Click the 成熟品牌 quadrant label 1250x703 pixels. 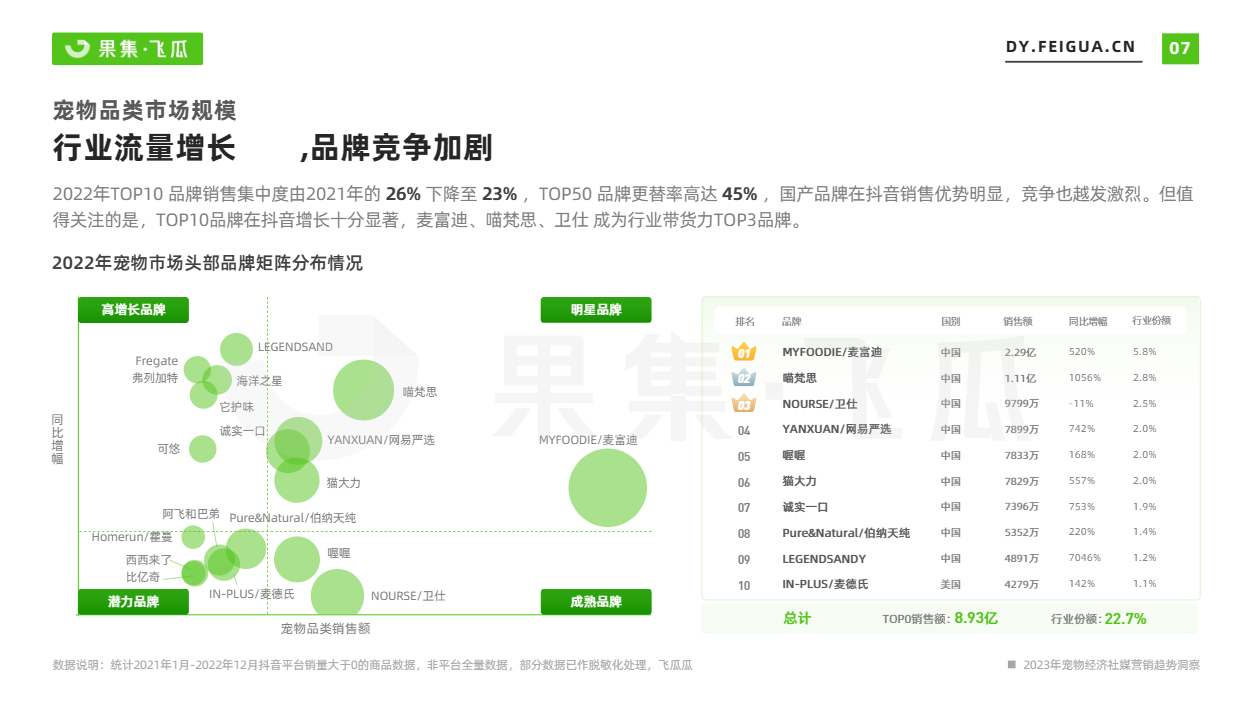point(596,602)
